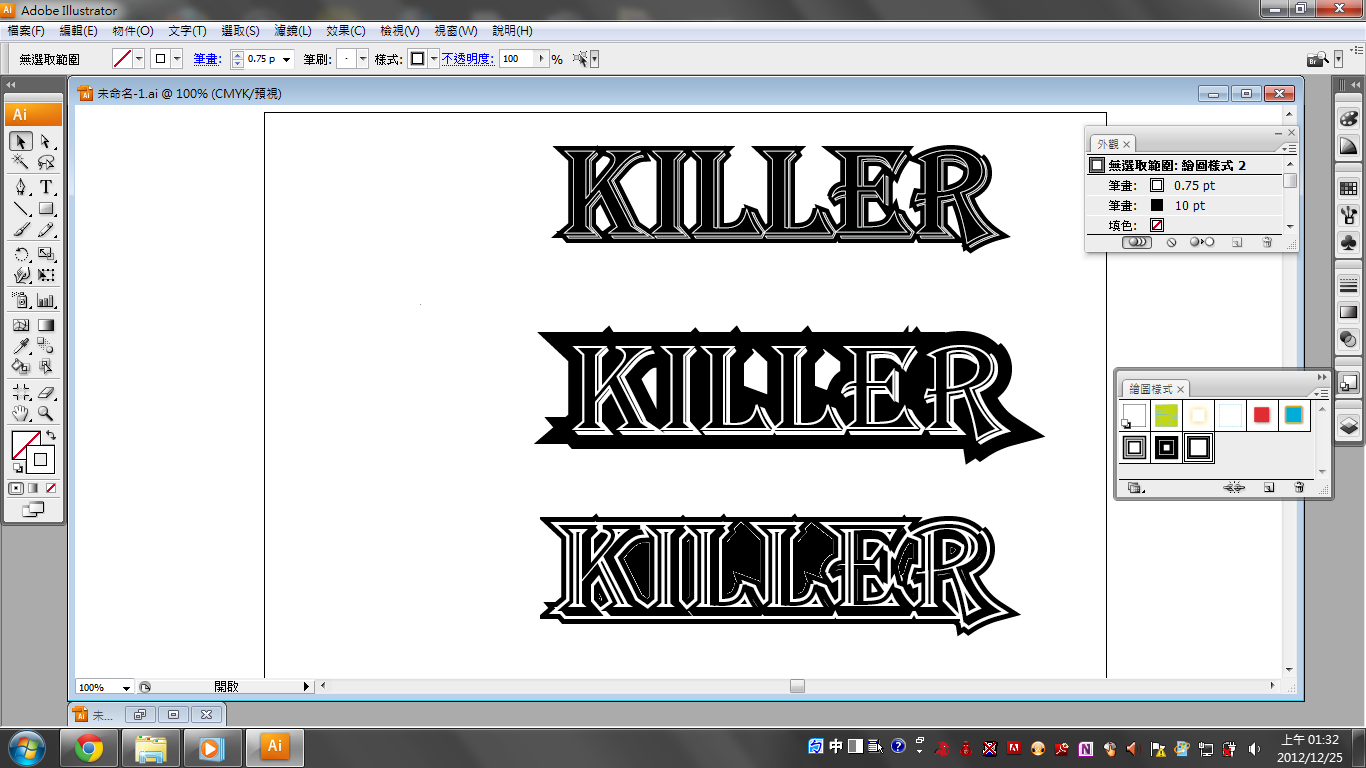Select the Mesh tool

21,325
